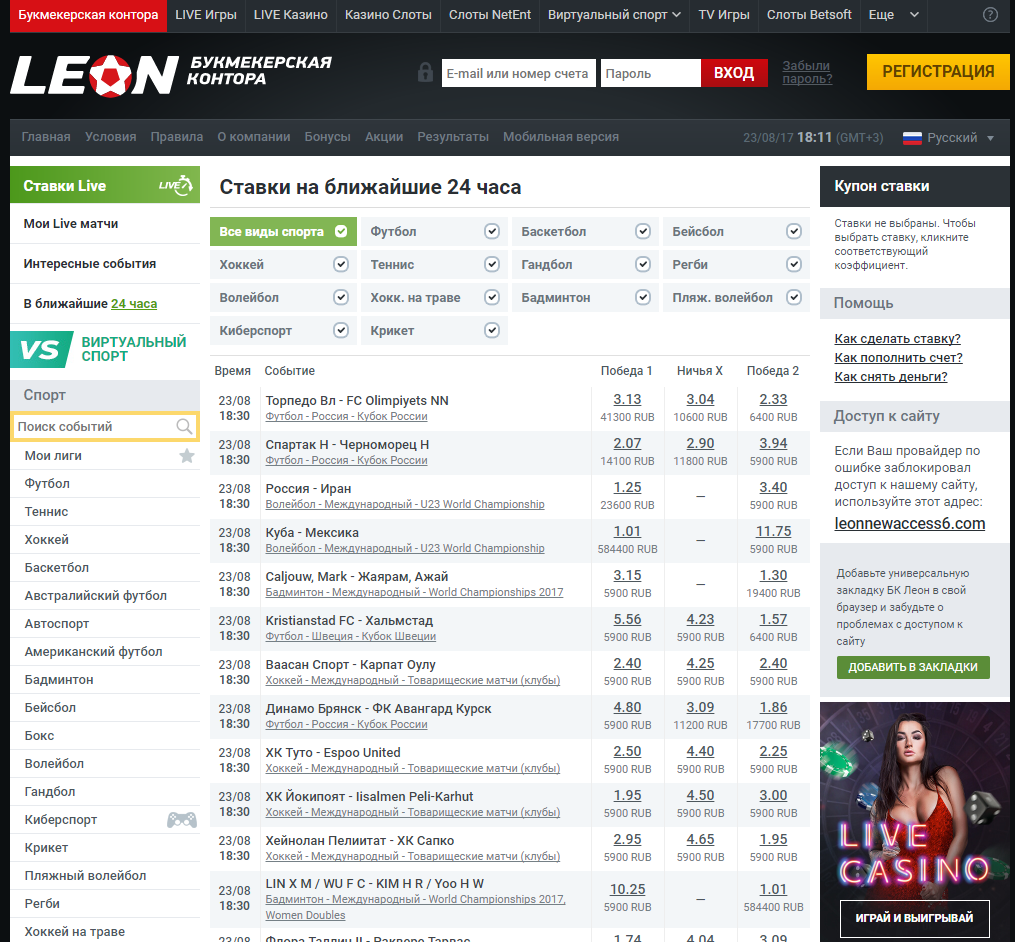Expand the Виртуальный спорт dropdown
The width and height of the screenshot is (1015, 942).
[614, 15]
